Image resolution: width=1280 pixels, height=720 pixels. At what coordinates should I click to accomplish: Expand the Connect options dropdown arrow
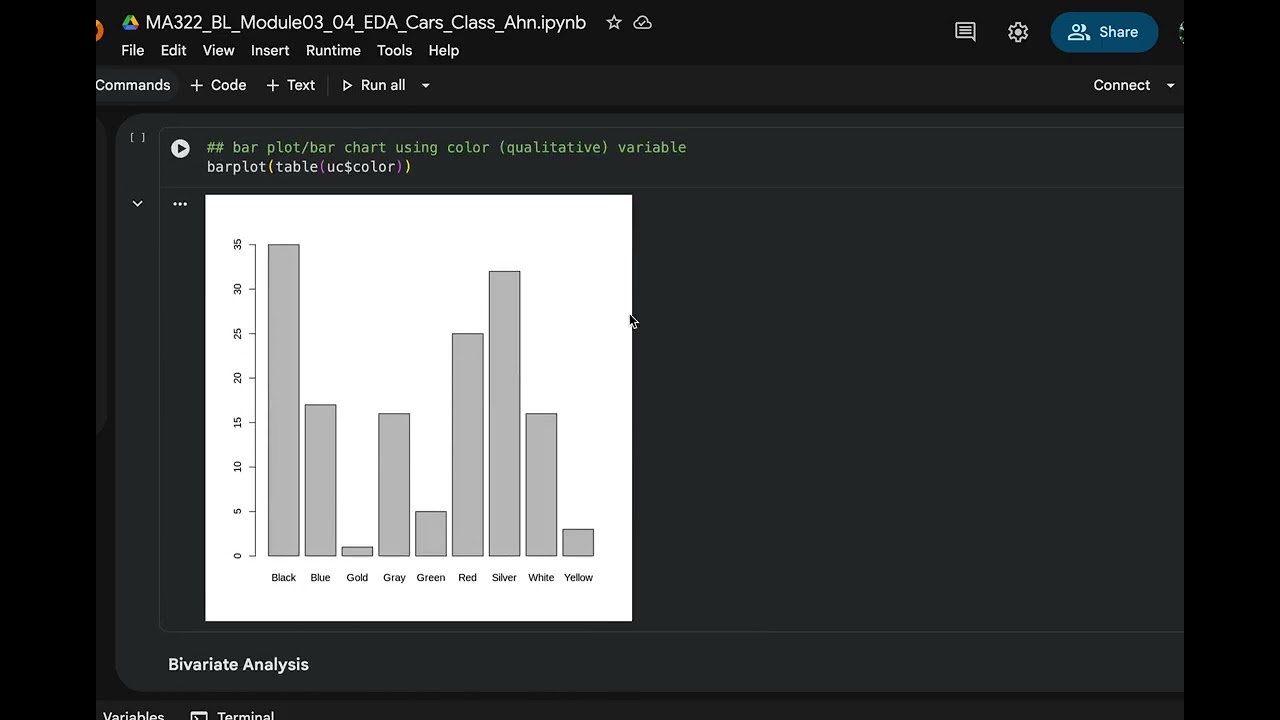click(x=1170, y=85)
